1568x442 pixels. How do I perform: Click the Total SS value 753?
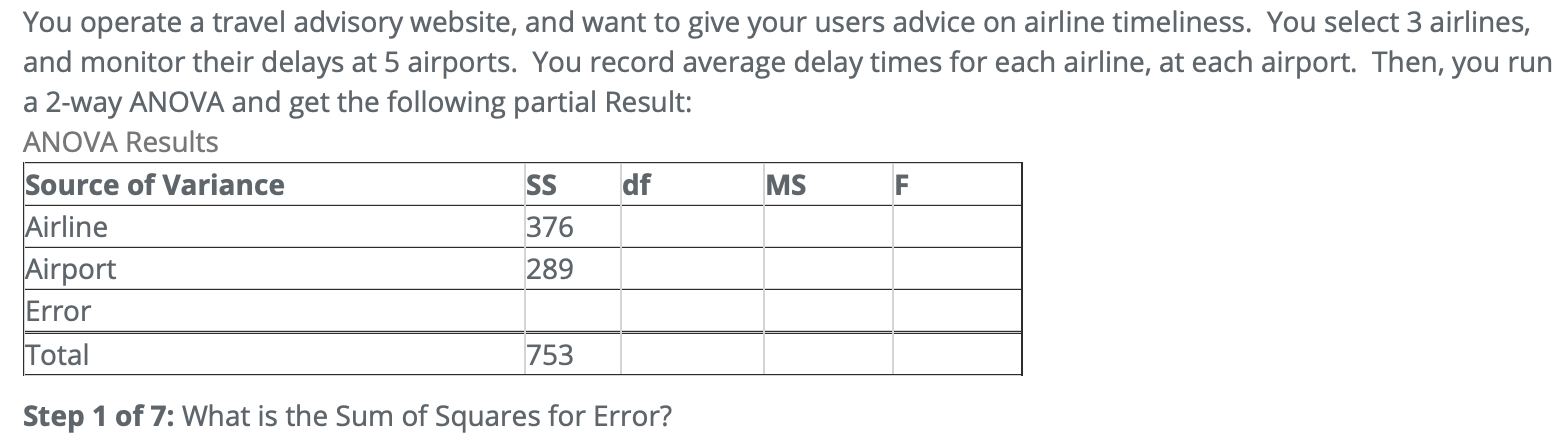549,354
